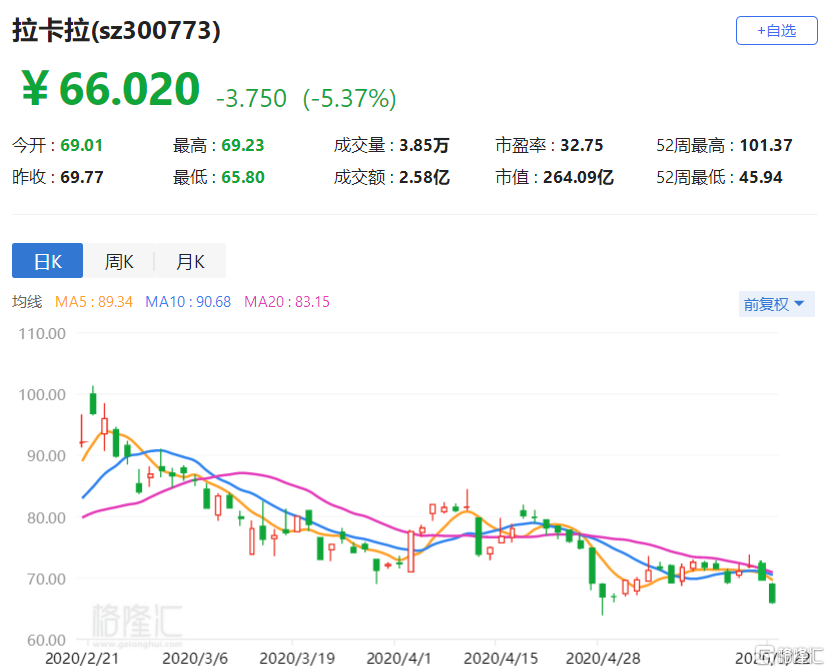This screenshot has height=672, width=830.
Task: Switch to 周K weekly chart tab
Action: click(x=119, y=261)
